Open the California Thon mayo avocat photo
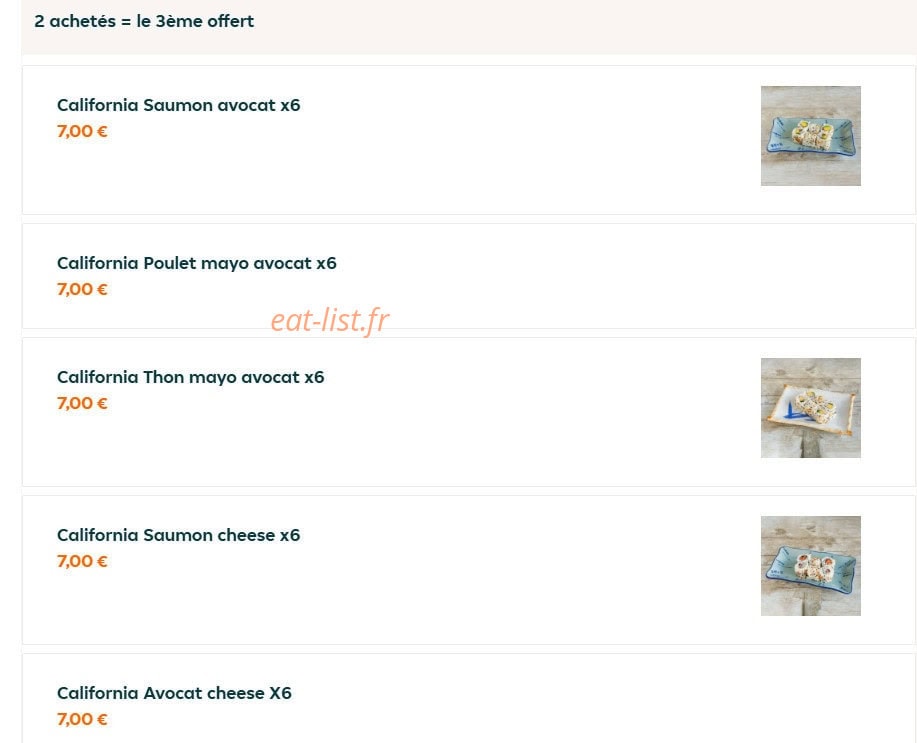This screenshot has width=917, height=743. [x=811, y=408]
